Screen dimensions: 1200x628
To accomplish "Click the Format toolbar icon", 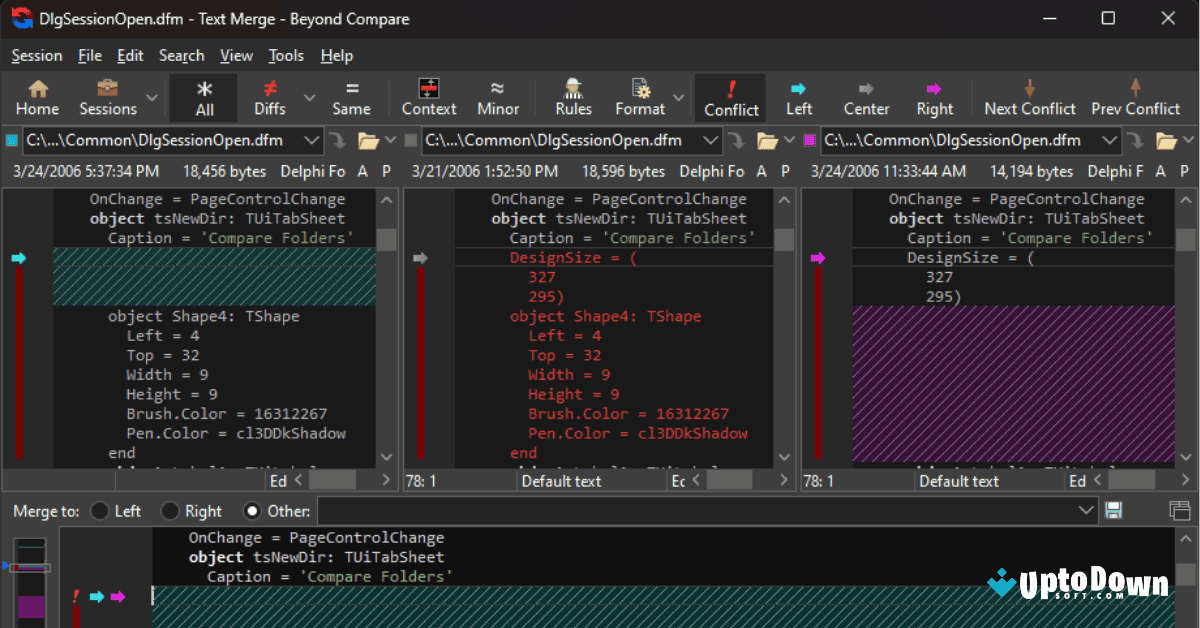I will pos(639,97).
